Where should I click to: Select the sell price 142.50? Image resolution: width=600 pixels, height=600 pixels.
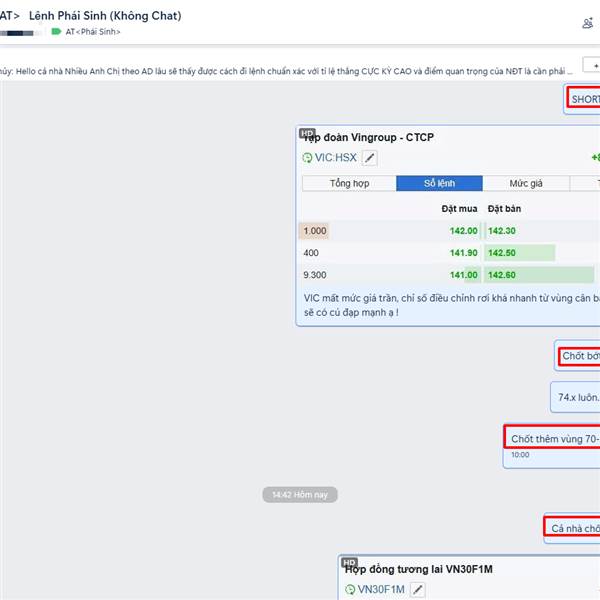click(502, 253)
